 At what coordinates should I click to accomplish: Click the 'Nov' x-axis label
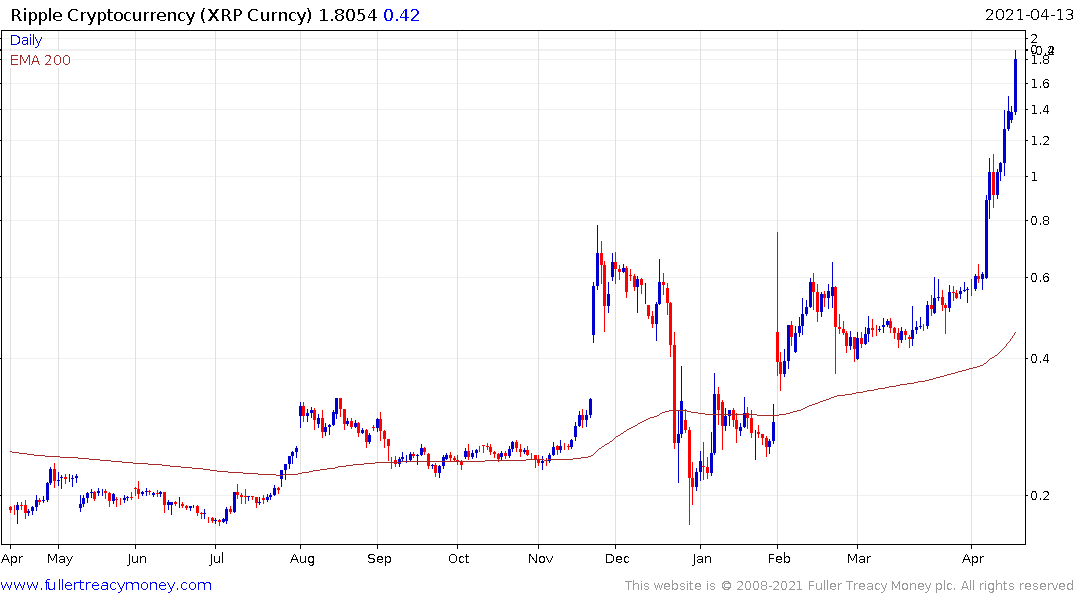(540, 559)
